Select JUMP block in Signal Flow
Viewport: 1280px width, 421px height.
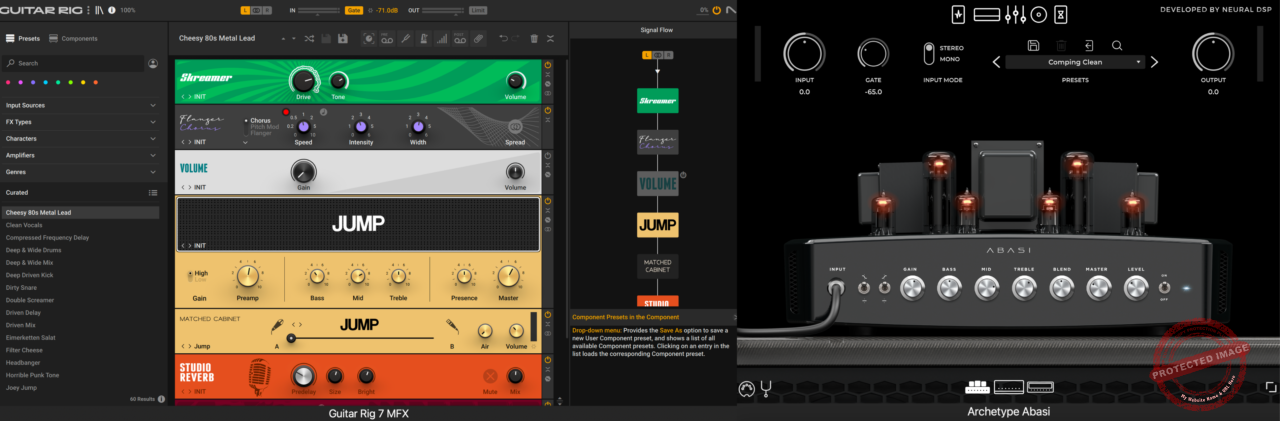658,225
